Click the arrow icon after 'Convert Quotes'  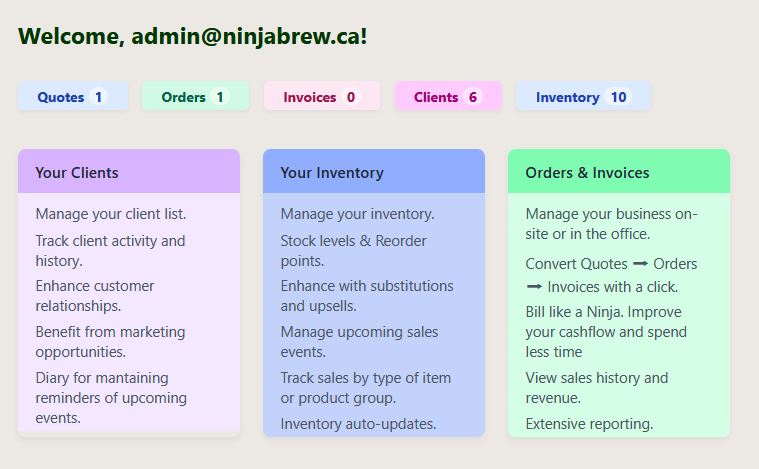tap(640, 264)
